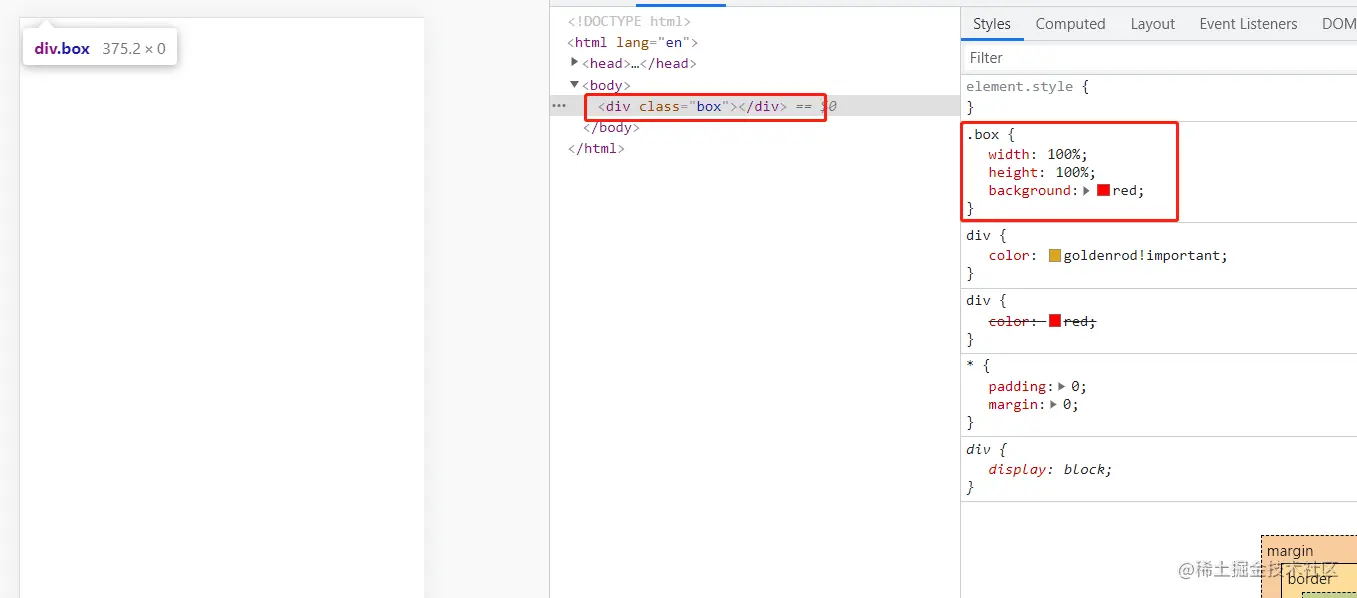Open the Computed tab
Image resolution: width=1357 pixels, height=598 pixels.
(x=1070, y=24)
